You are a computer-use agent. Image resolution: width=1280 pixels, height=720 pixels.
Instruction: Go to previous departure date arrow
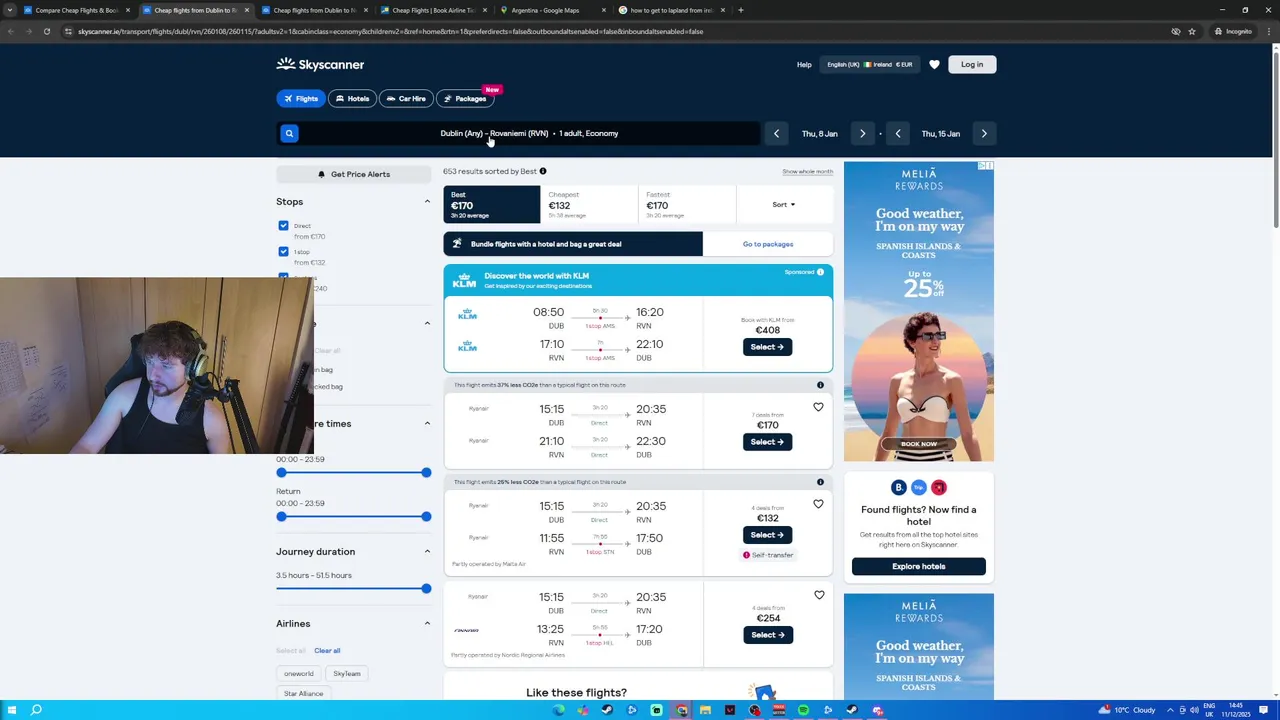[776, 133]
